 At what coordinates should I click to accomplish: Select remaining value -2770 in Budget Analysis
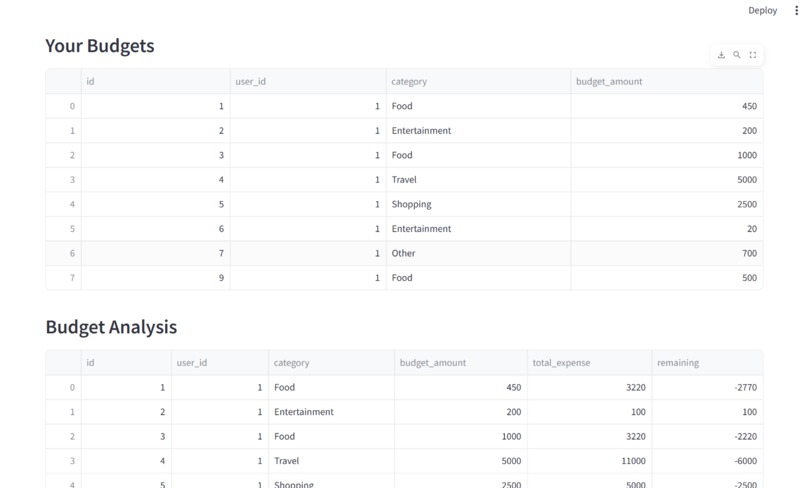coord(707,387)
